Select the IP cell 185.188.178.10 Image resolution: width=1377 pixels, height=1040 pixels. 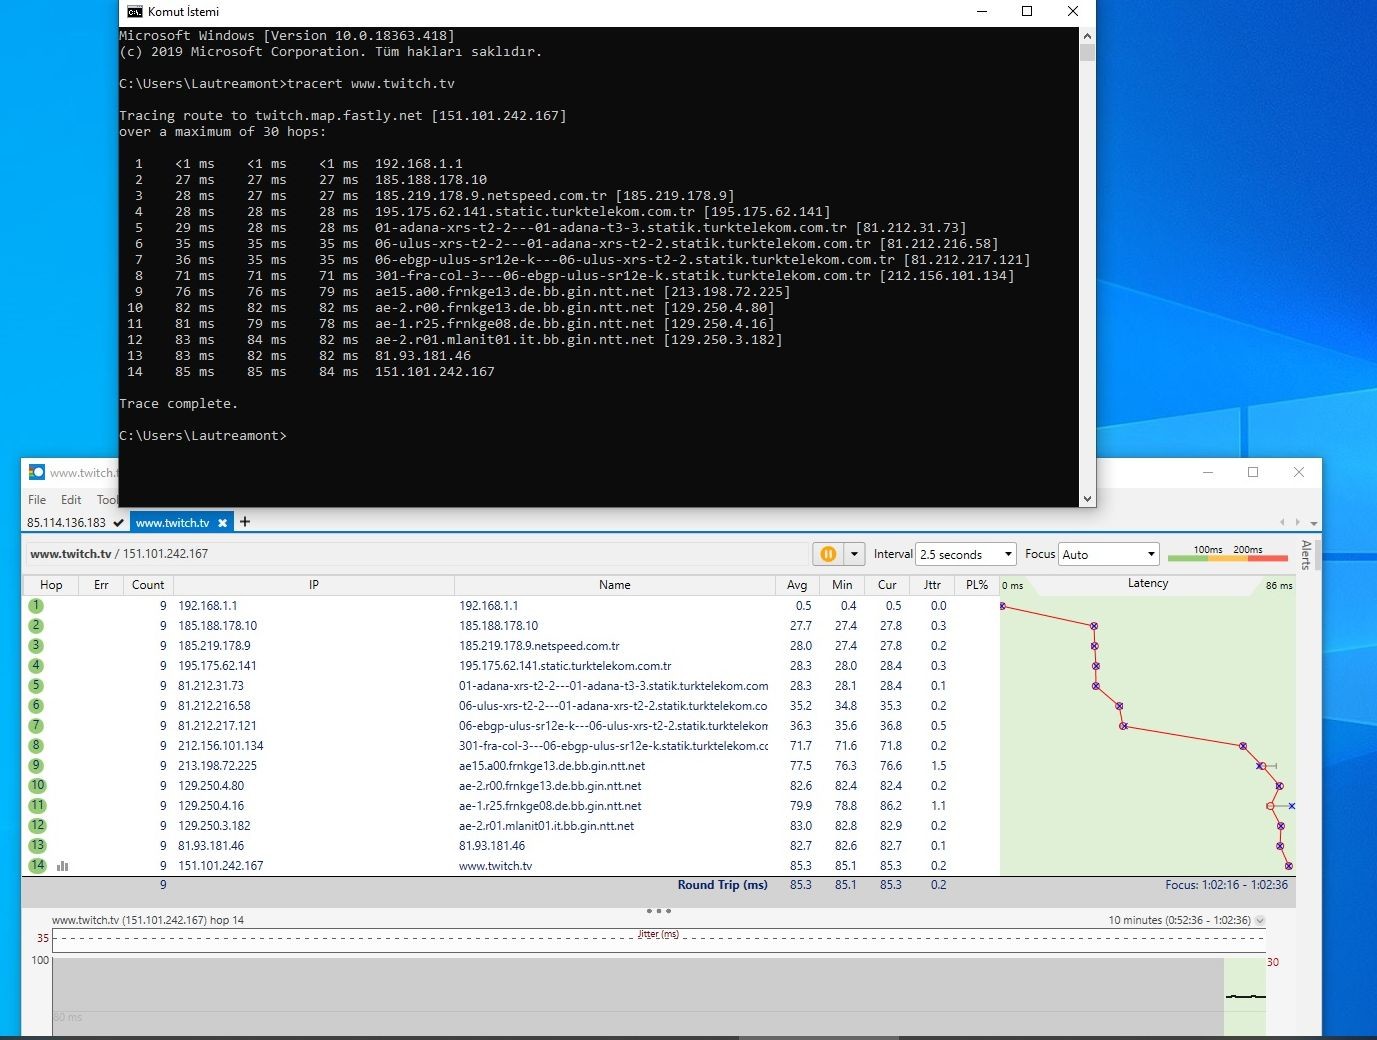point(217,626)
